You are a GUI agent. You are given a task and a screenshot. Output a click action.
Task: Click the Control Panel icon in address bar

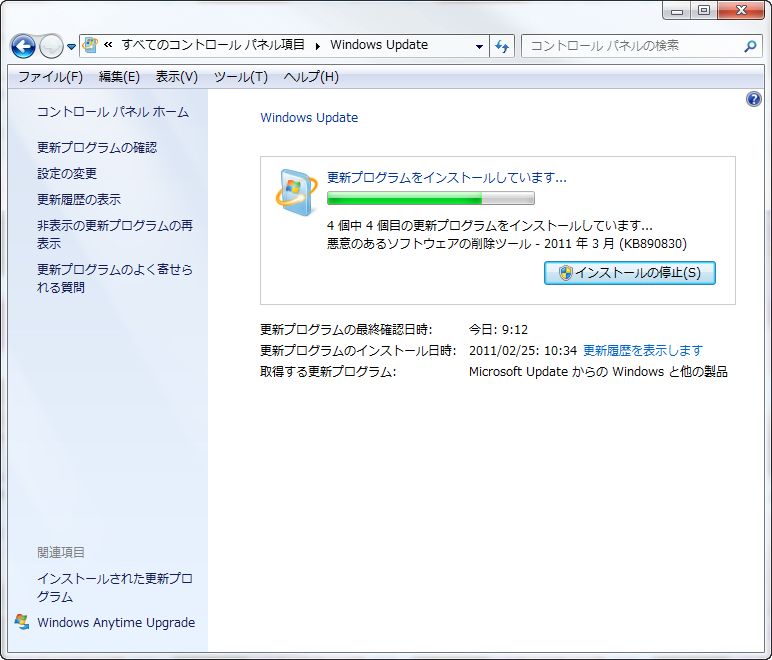(x=91, y=45)
